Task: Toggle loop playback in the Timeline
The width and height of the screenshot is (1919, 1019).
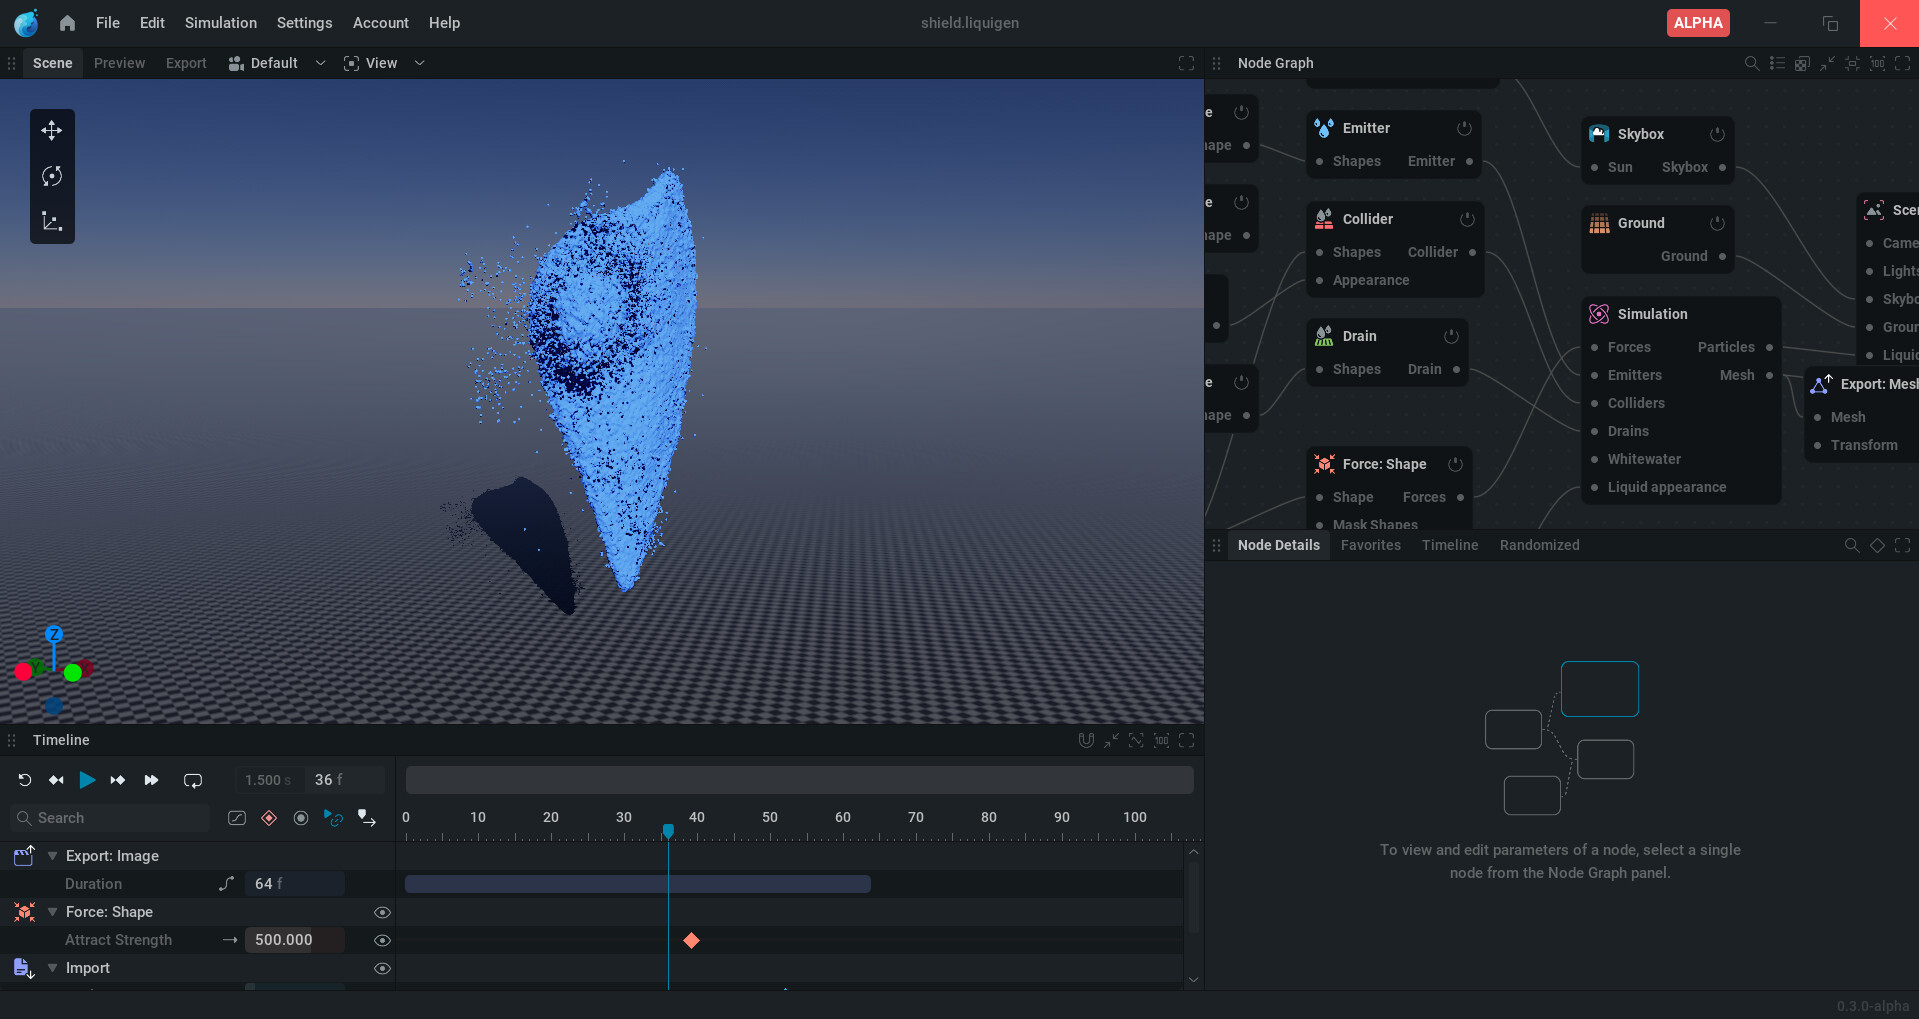Action: pyautogui.click(x=193, y=780)
